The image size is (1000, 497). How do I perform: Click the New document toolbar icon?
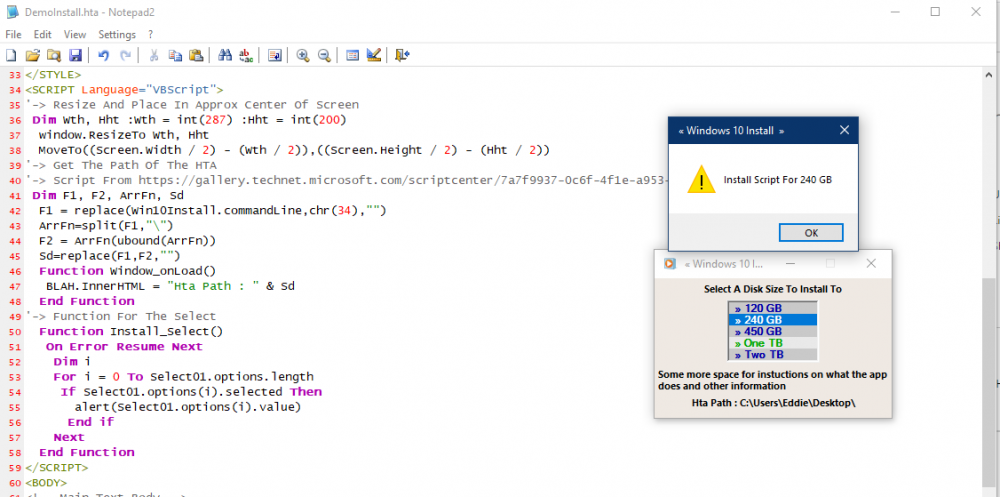tap(11, 55)
